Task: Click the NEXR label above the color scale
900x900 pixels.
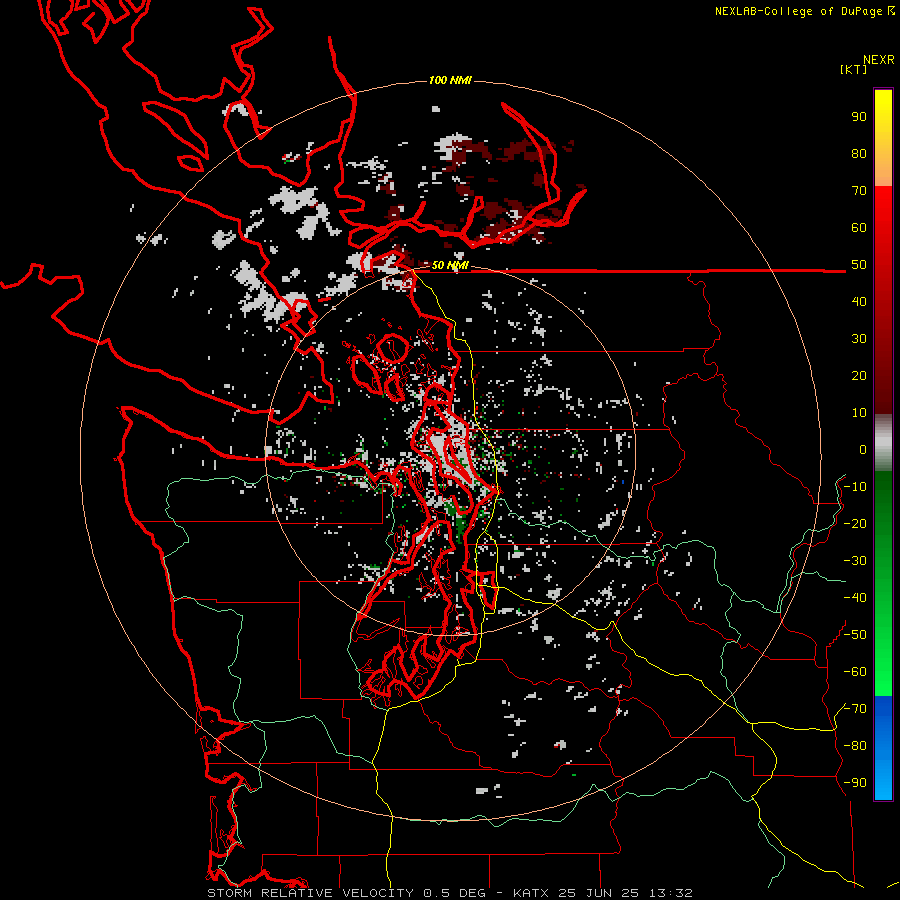Action: [879, 60]
